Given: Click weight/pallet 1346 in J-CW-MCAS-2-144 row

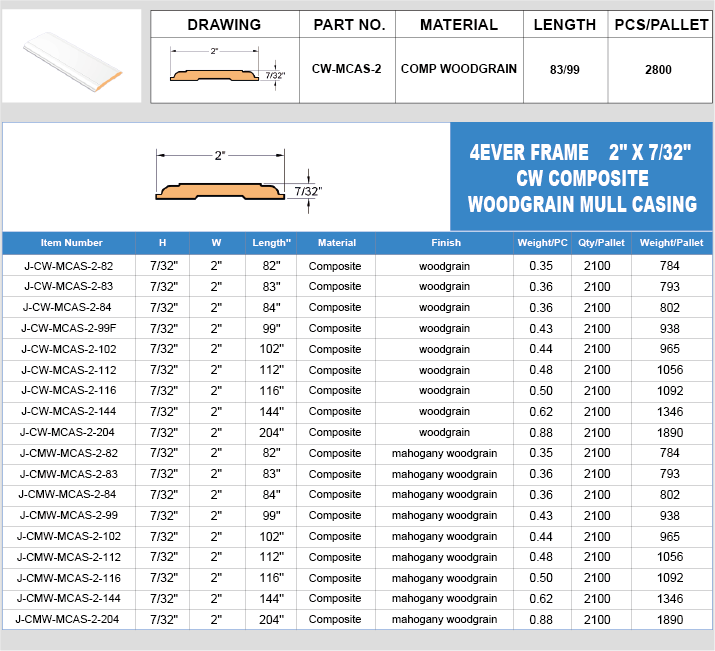Looking at the screenshot, I should point(670,411).
